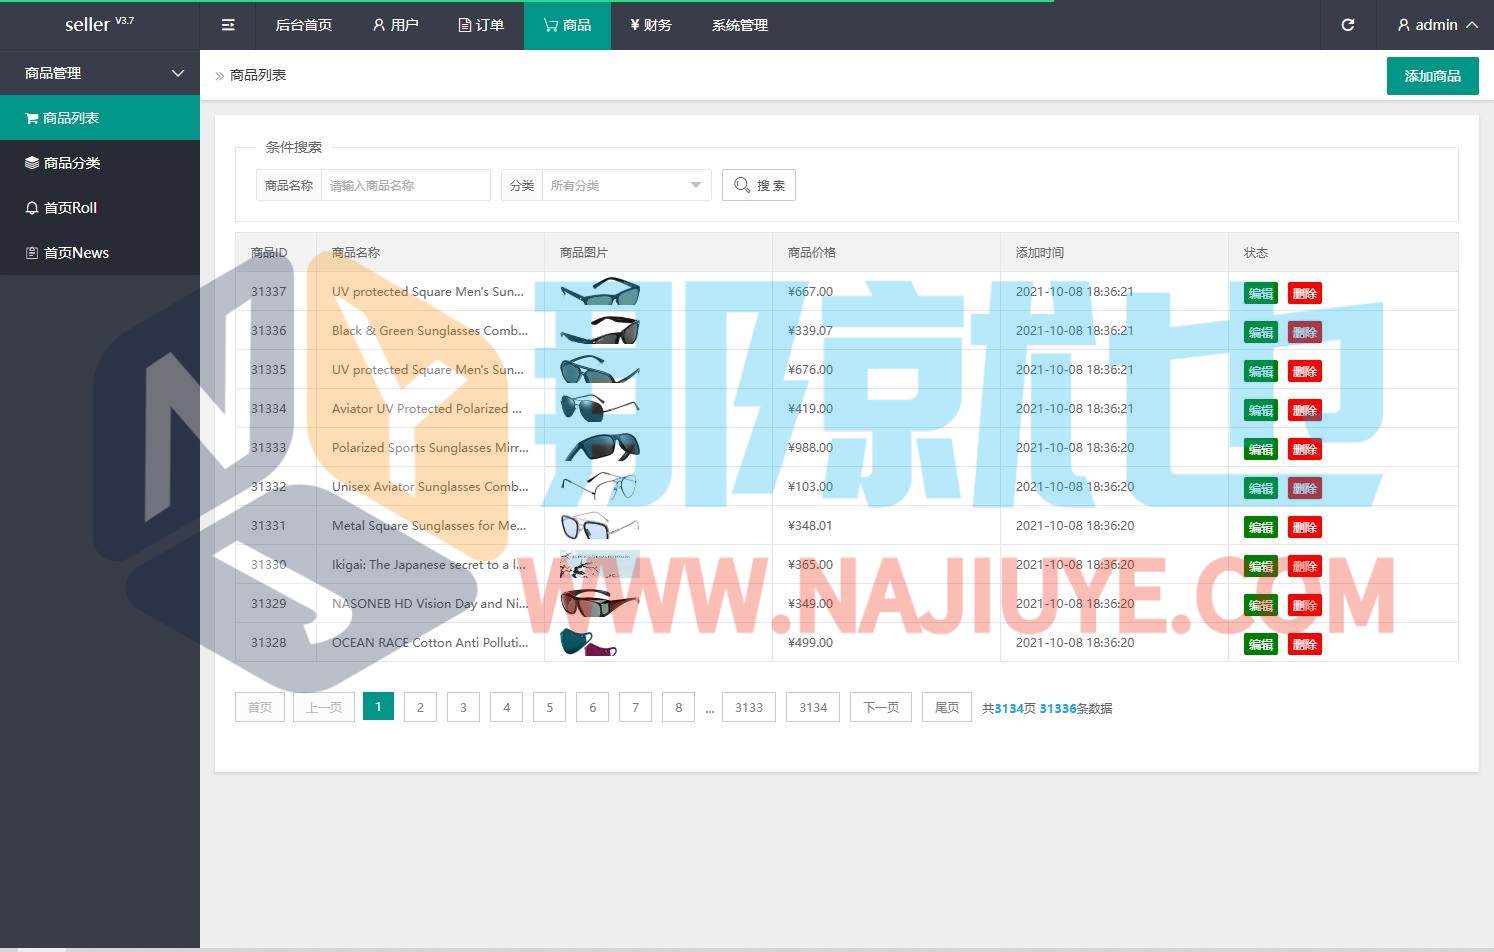
Task: Click the thumbnail image of product 31333
Action: [x=600, y=447]
